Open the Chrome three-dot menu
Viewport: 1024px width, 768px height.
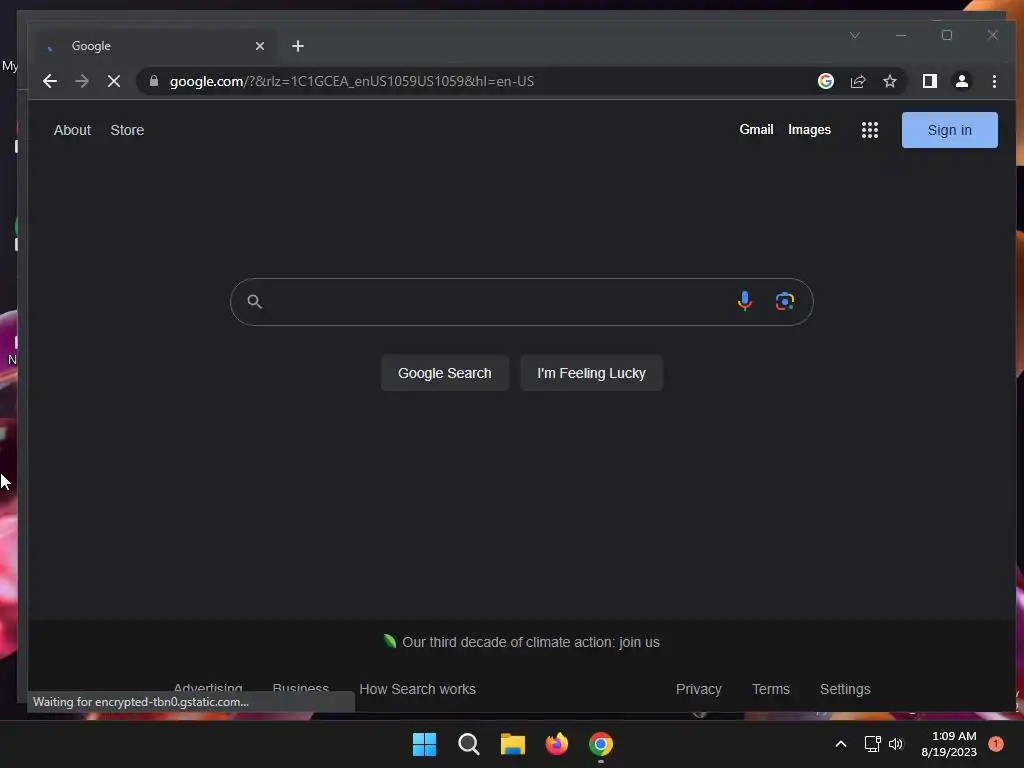coord(994,81)
